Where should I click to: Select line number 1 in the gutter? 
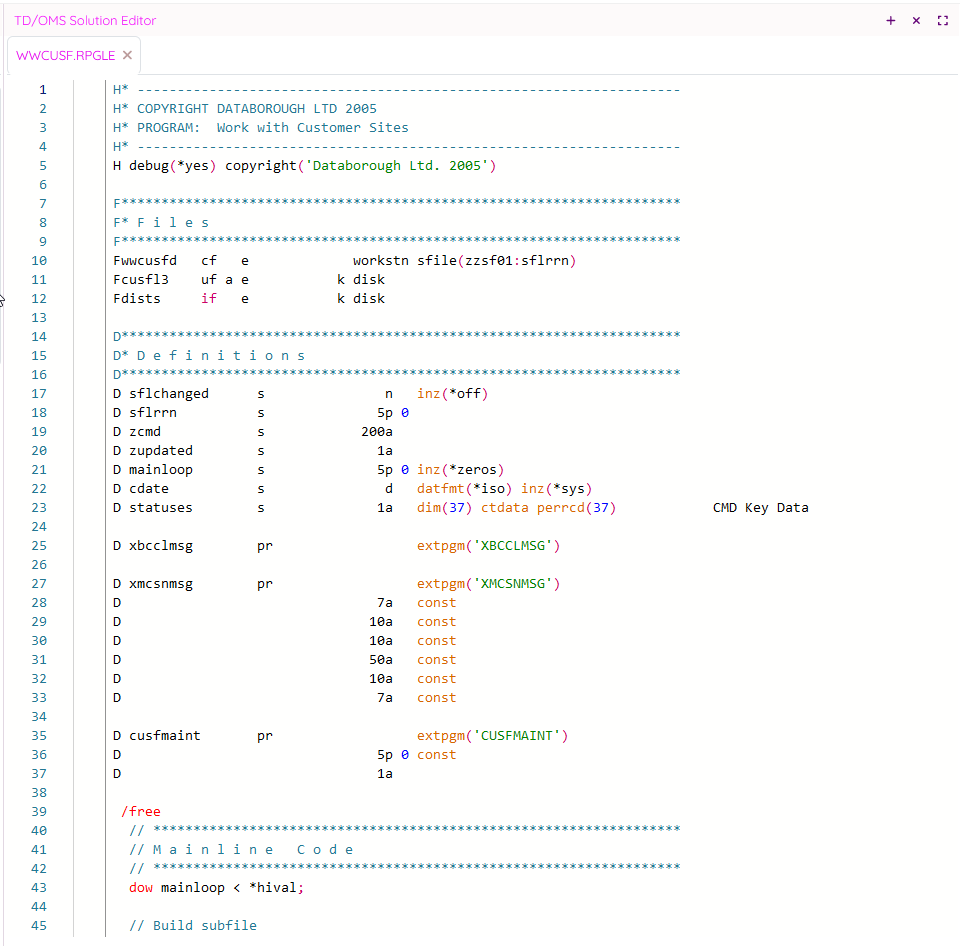(x=42, y=89)
